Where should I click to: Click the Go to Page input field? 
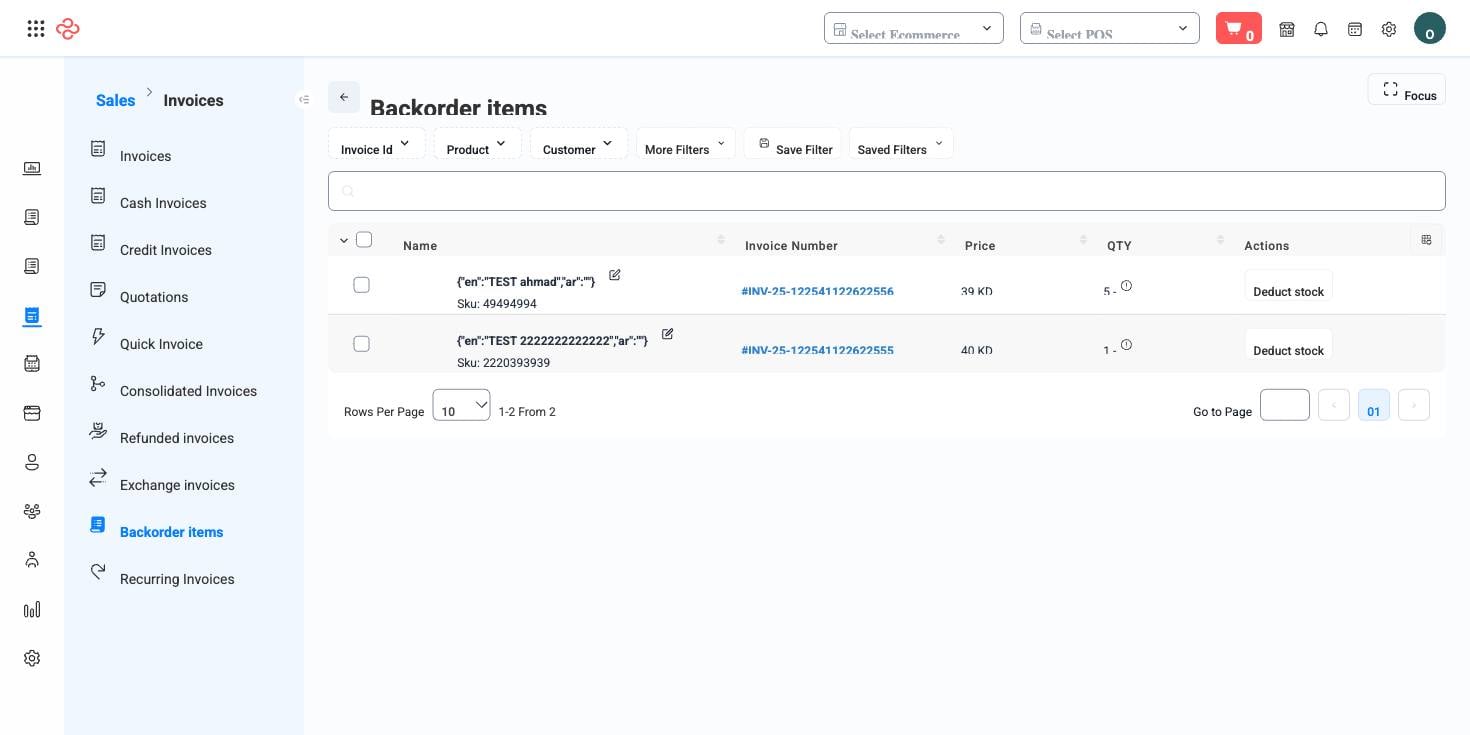point(1285,405)
